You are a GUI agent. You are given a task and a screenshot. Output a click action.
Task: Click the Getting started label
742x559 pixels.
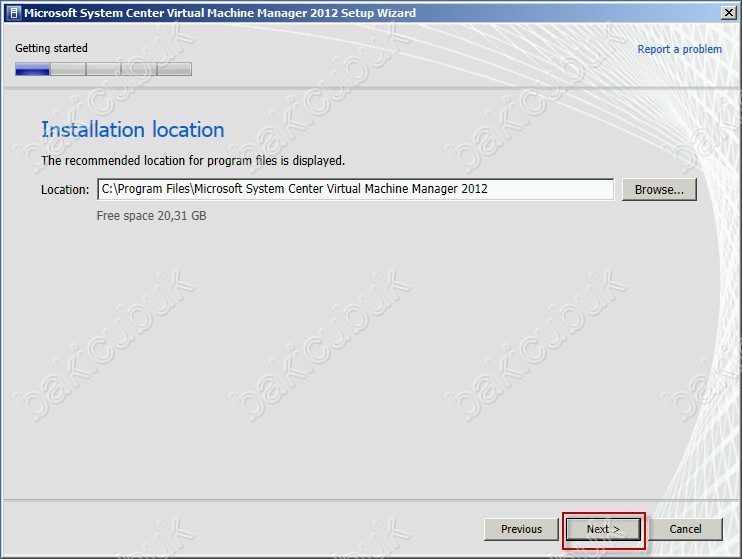coord(51,48)
